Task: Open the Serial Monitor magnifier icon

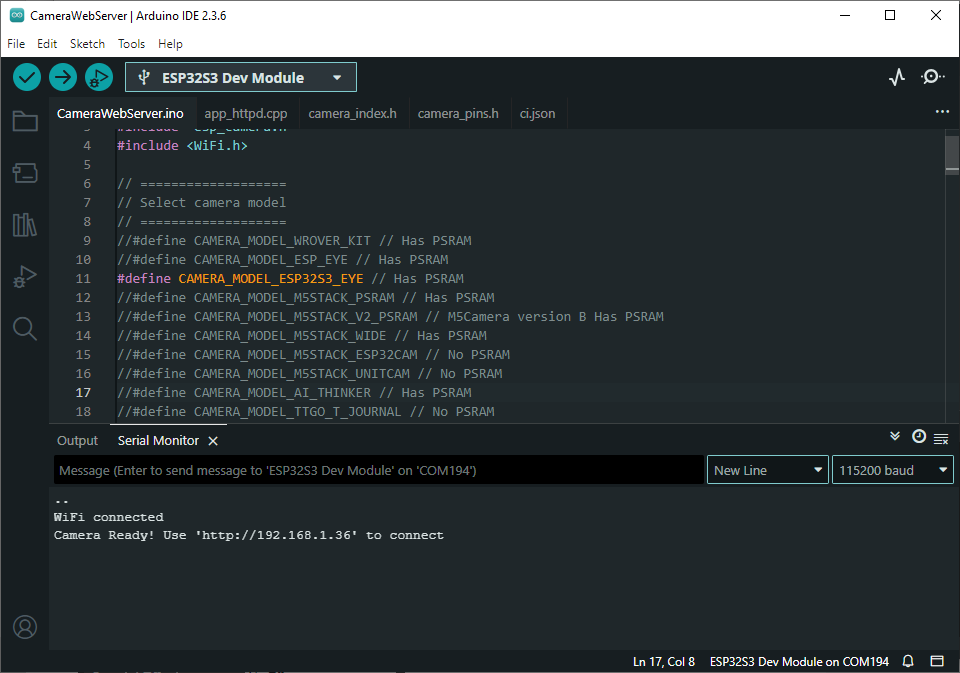Action: (932, 77)
